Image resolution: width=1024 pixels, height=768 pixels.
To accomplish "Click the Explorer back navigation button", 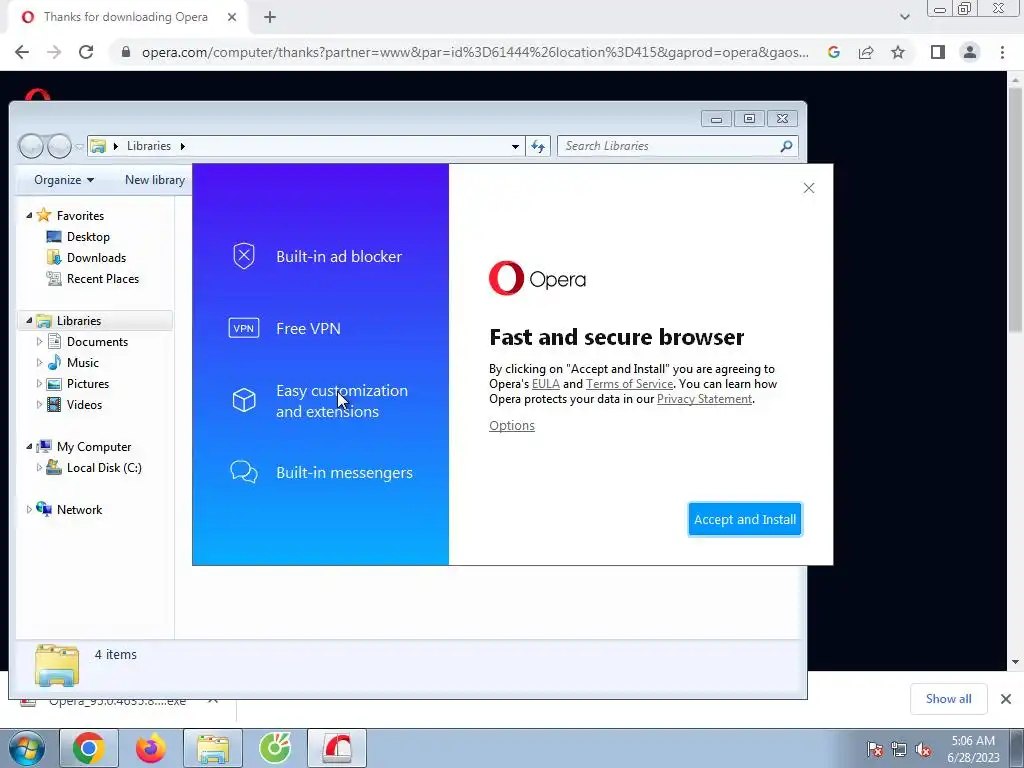I will point(31,146).
